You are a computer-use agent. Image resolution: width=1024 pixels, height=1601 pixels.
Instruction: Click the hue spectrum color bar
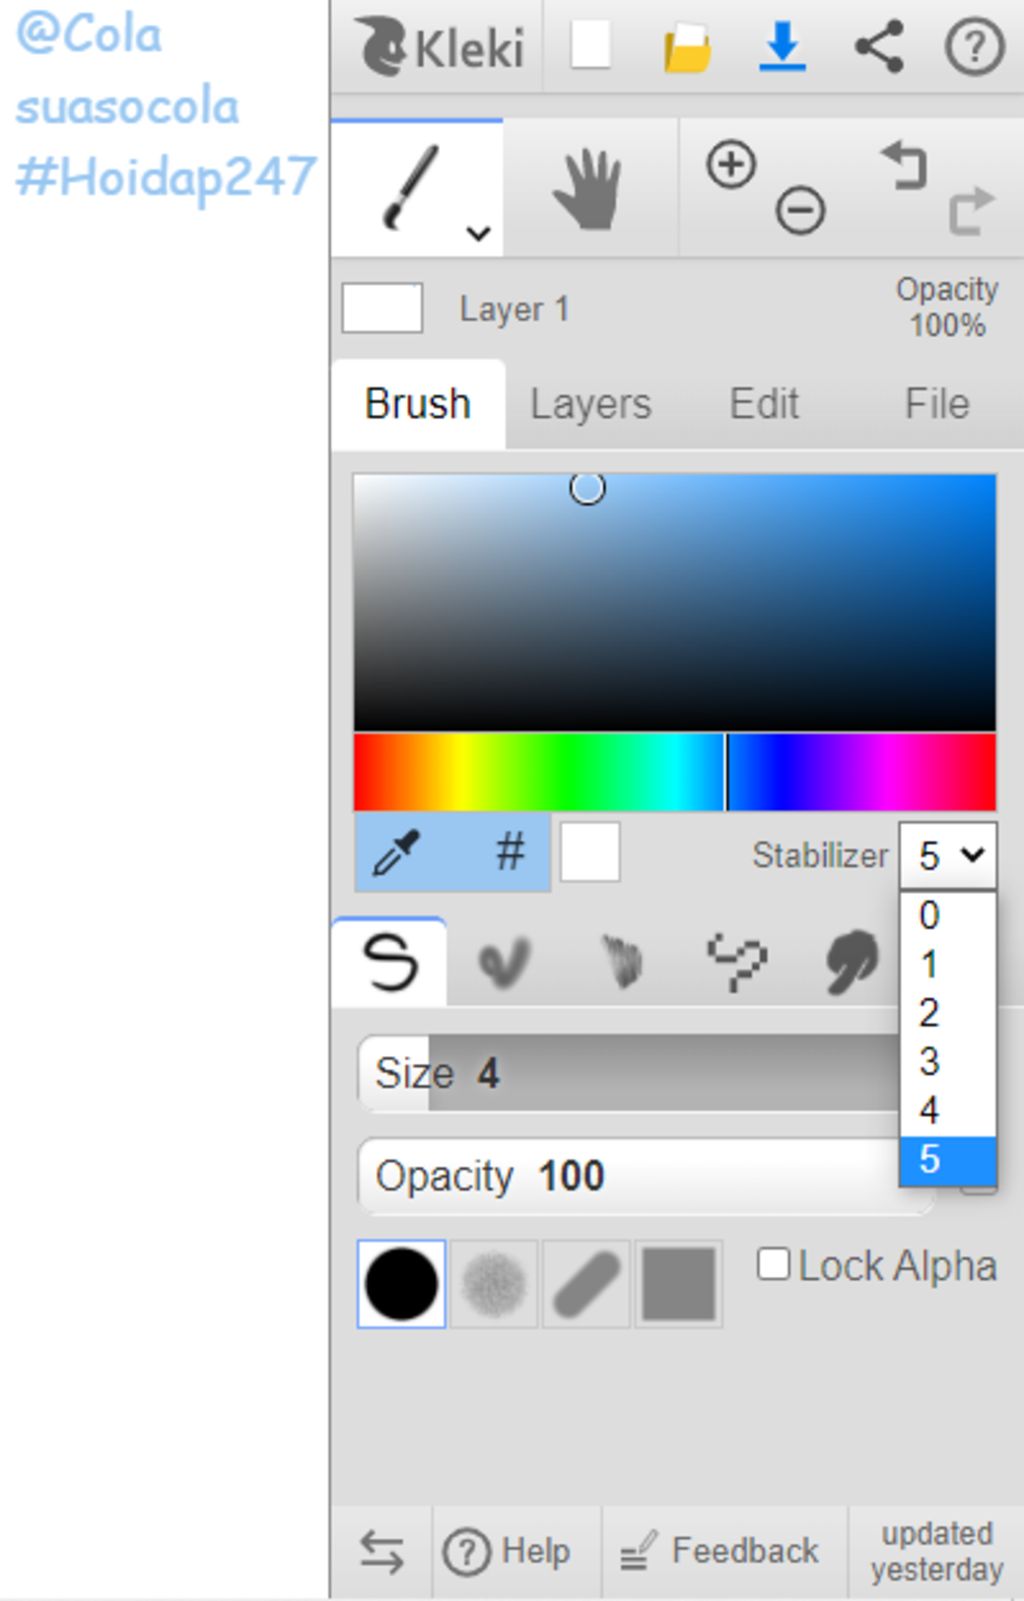(675, 772)
